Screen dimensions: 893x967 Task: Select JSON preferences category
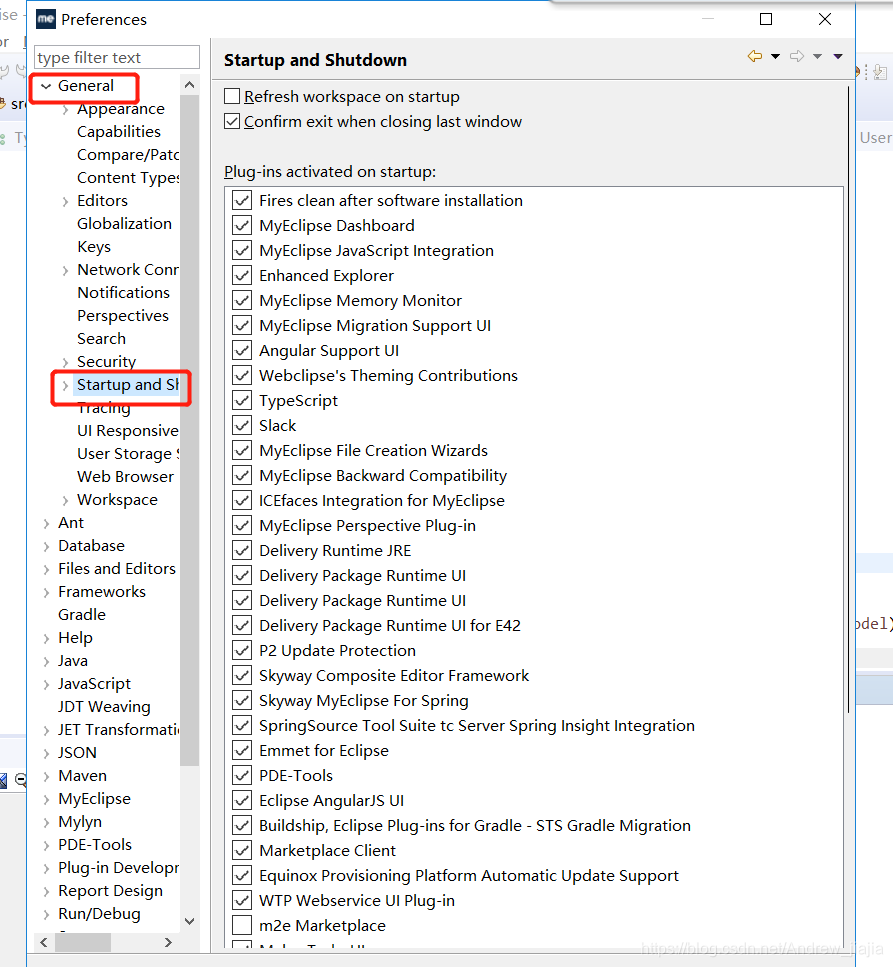(77, 752)
